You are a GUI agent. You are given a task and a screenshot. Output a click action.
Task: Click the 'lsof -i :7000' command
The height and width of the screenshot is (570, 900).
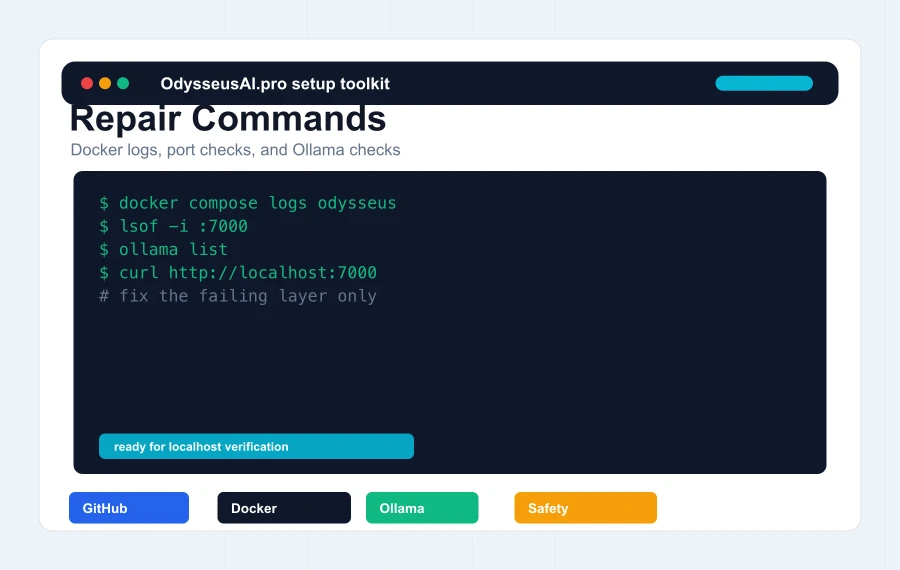(x=173, y=226)
